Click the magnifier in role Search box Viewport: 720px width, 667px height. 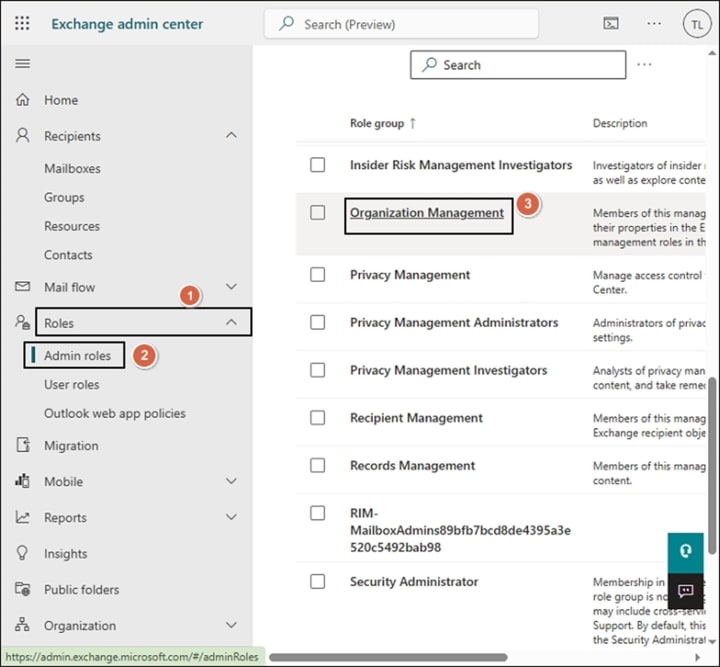click(x=429, y=65)
